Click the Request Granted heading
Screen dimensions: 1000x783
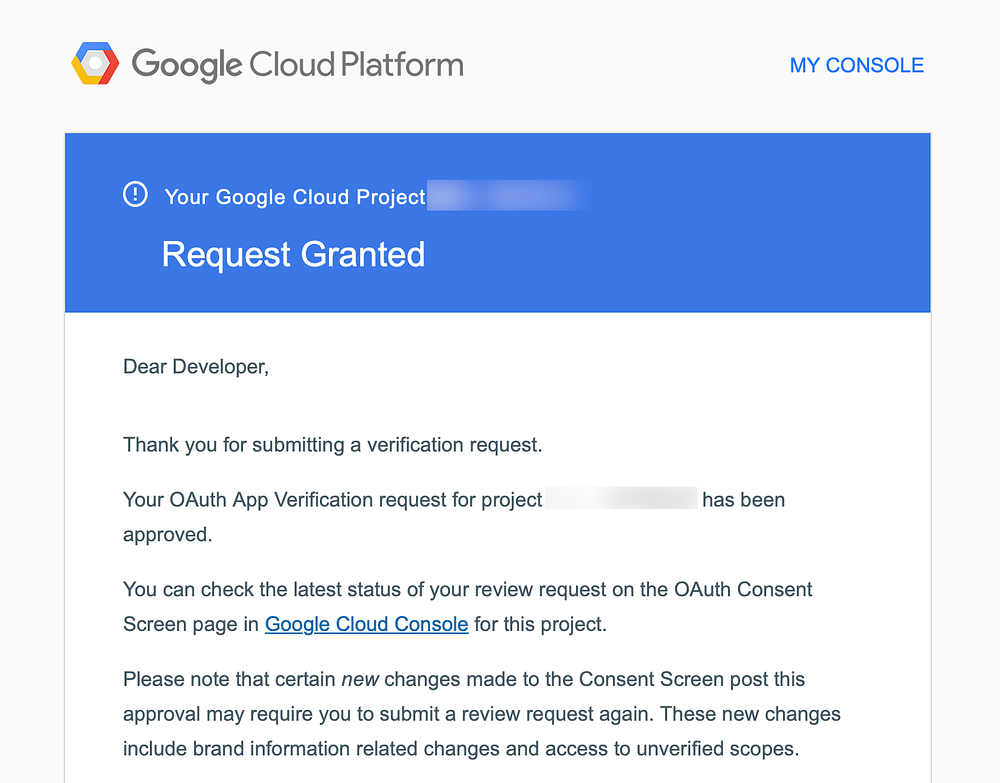[x=293, y=254]
